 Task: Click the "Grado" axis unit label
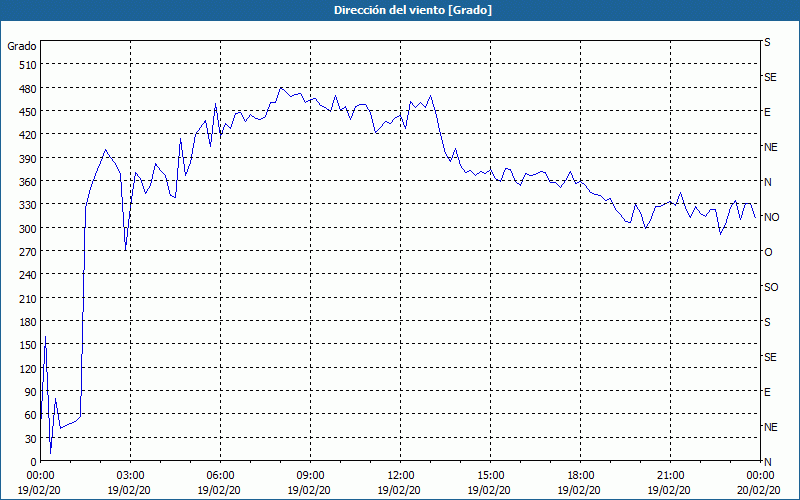click(22, 46)
